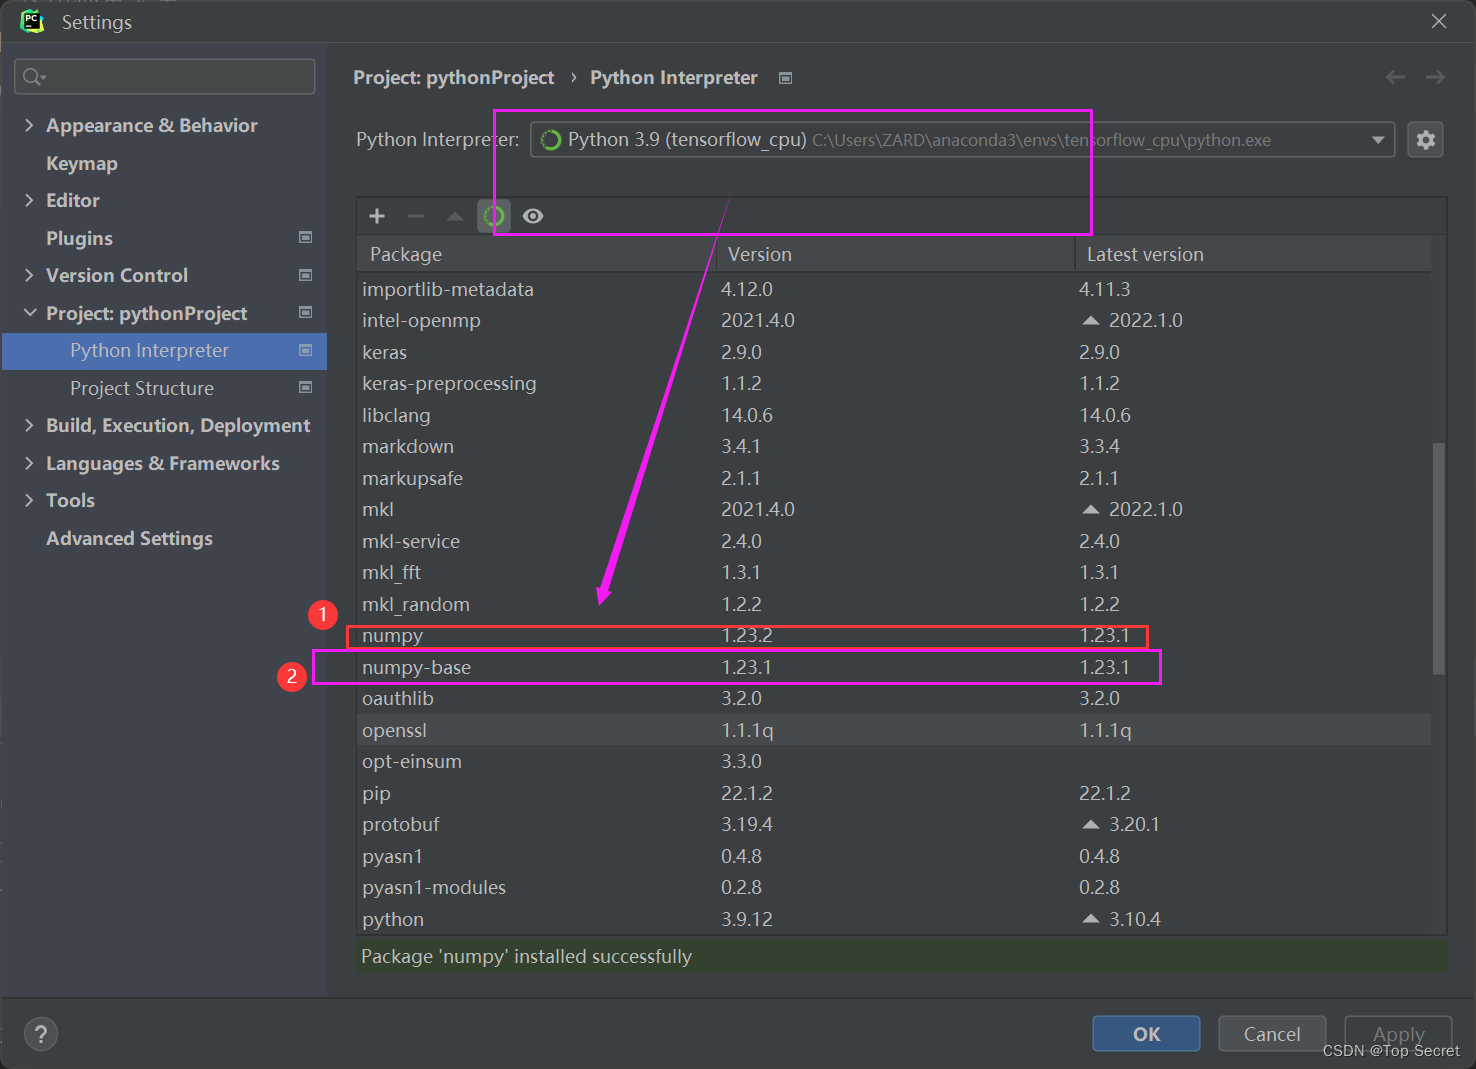Click the back navigation arrow
Viewport: 1476px width, 1069px height.
point(1395,77)
